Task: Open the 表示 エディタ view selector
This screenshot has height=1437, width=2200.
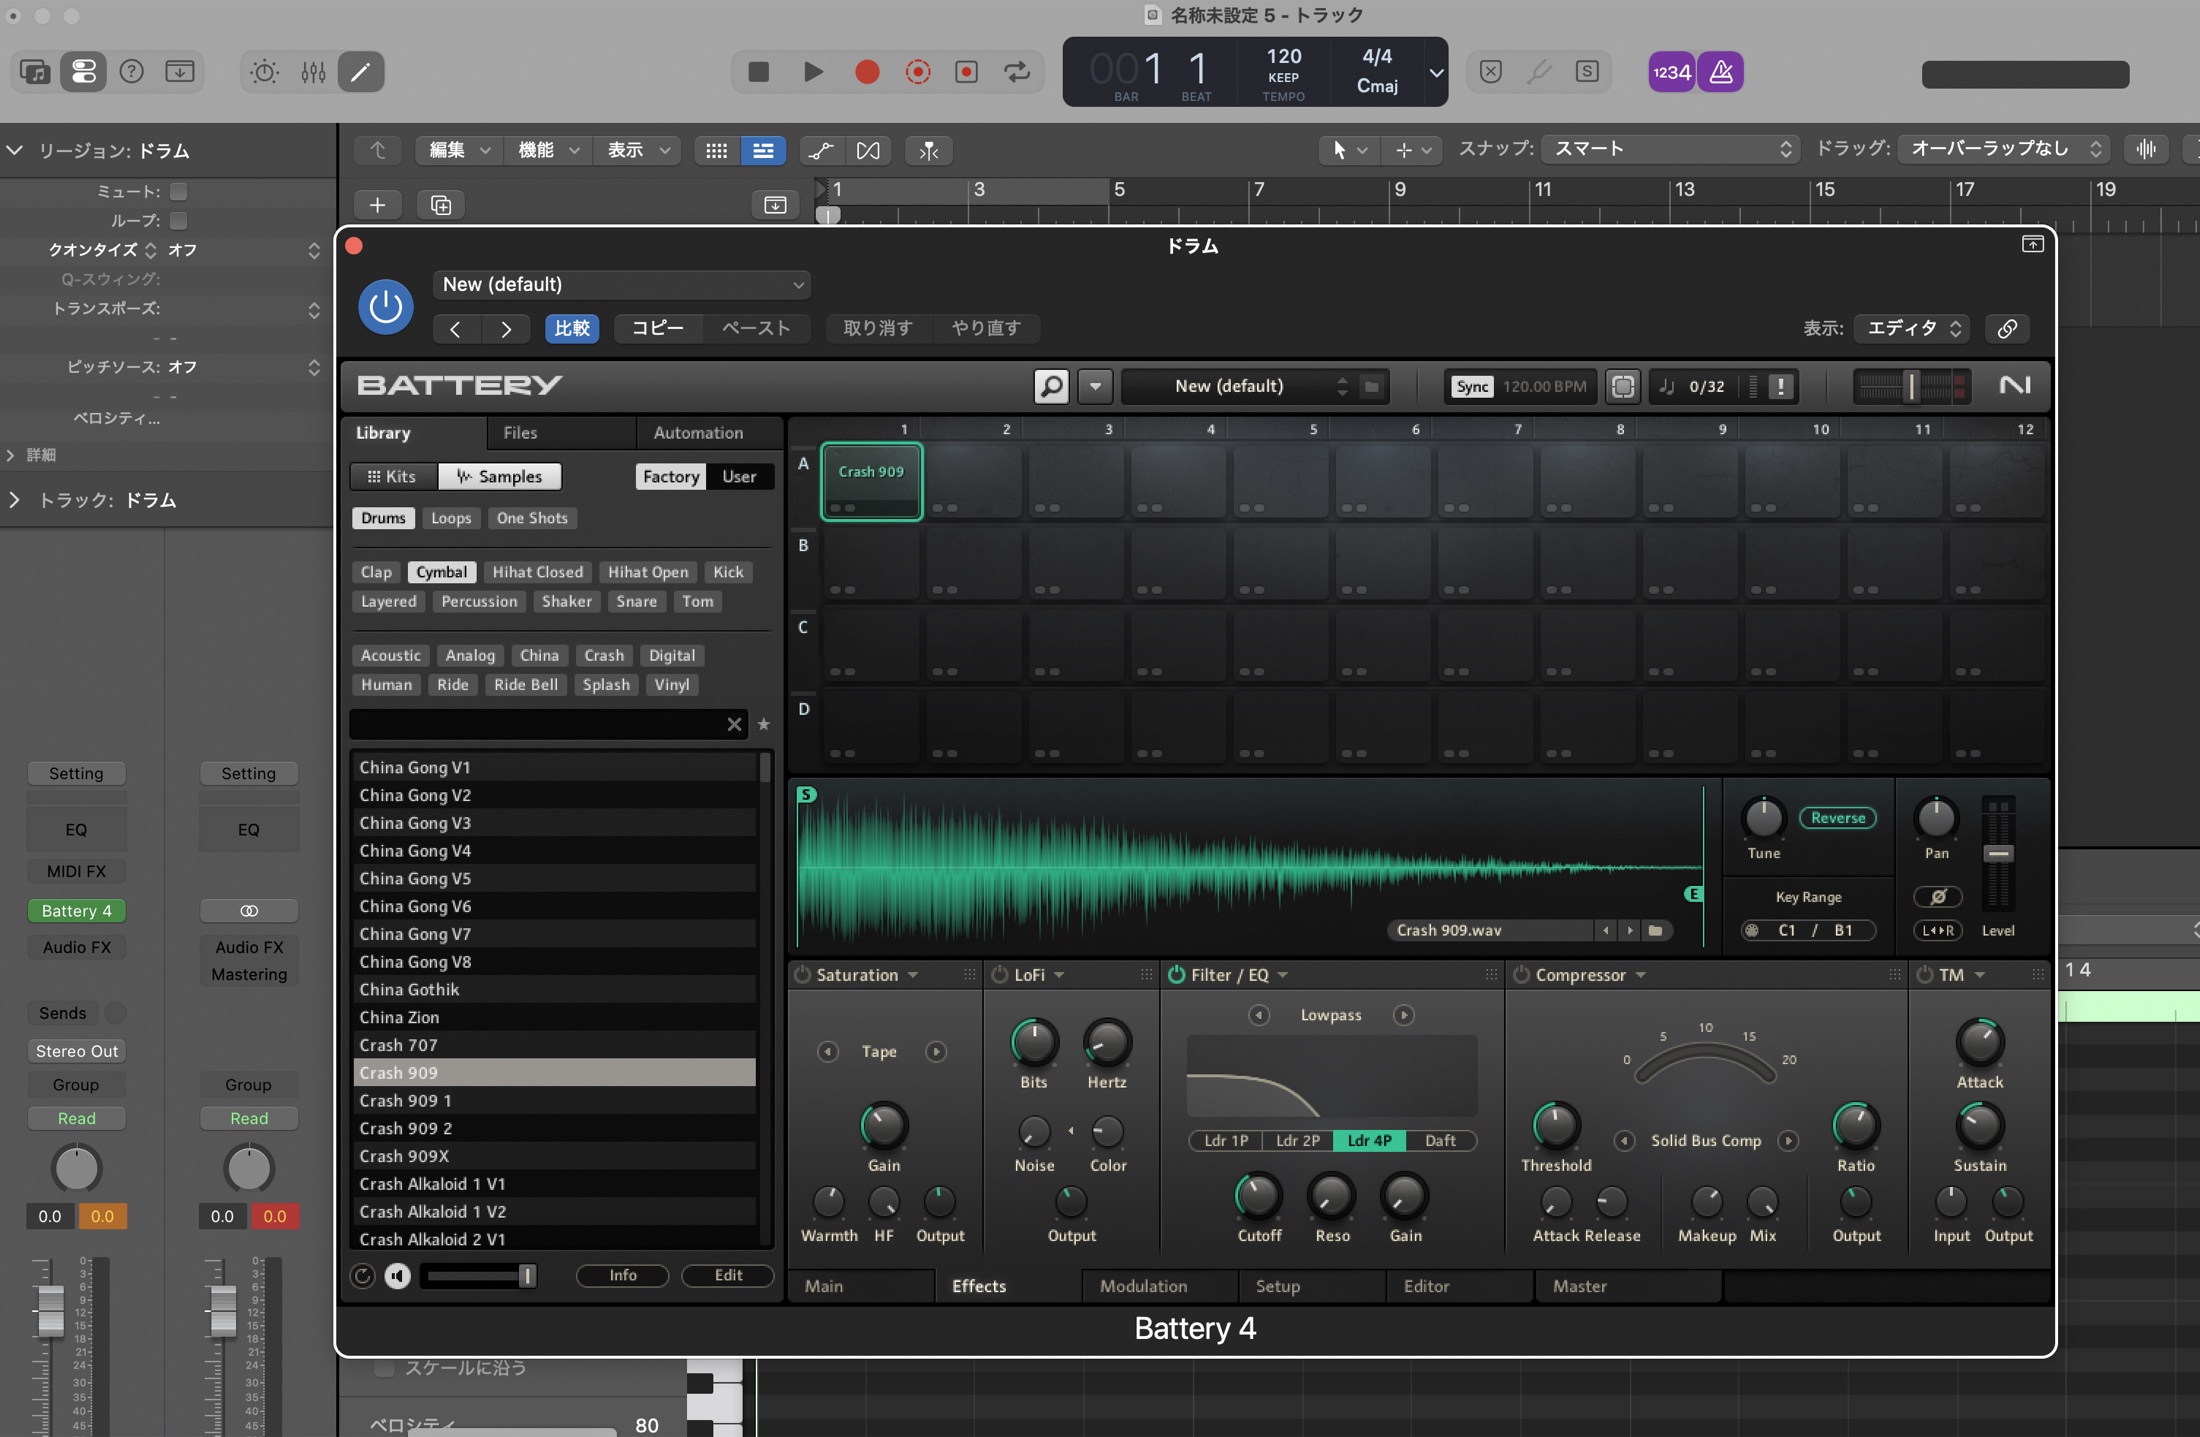Action: (1912, 329)
